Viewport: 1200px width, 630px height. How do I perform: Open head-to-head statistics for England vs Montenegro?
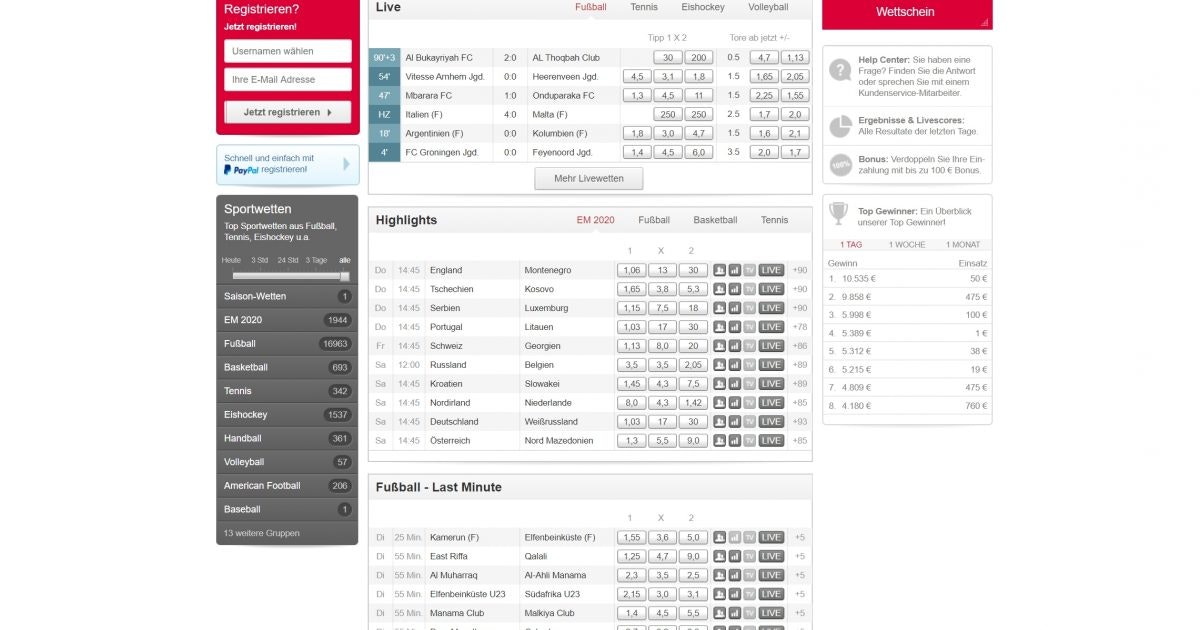point(721,270)
